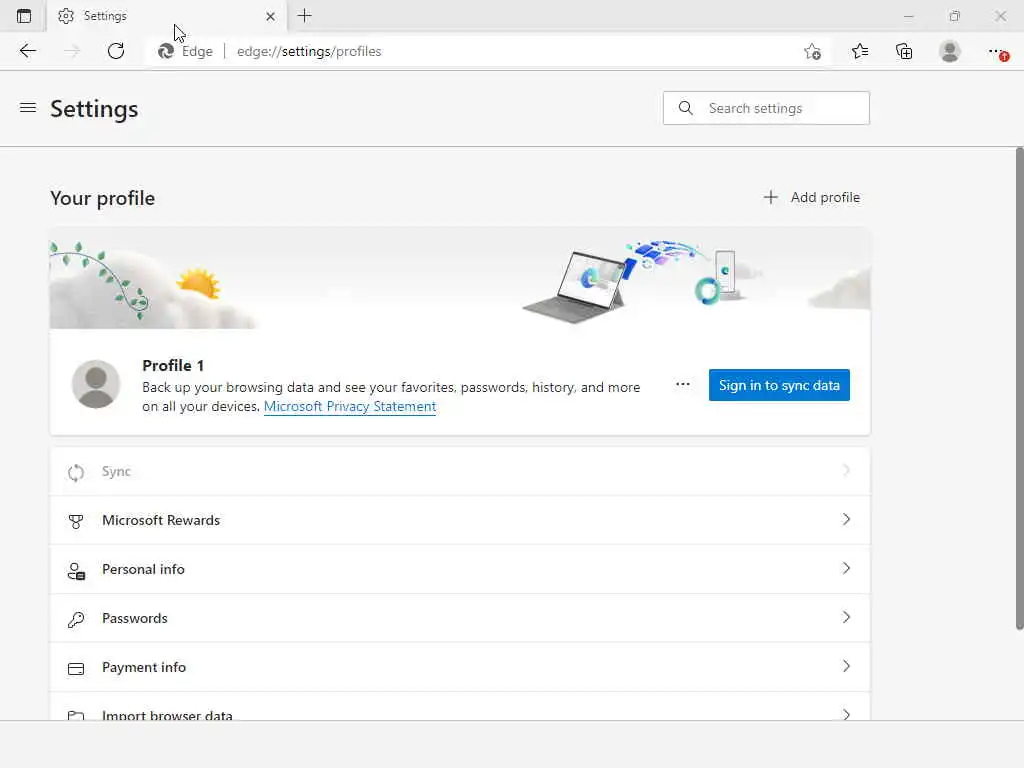Open Import browser data row
Image resolution: width=1024 pixels, height=768 pixels.
460,707
